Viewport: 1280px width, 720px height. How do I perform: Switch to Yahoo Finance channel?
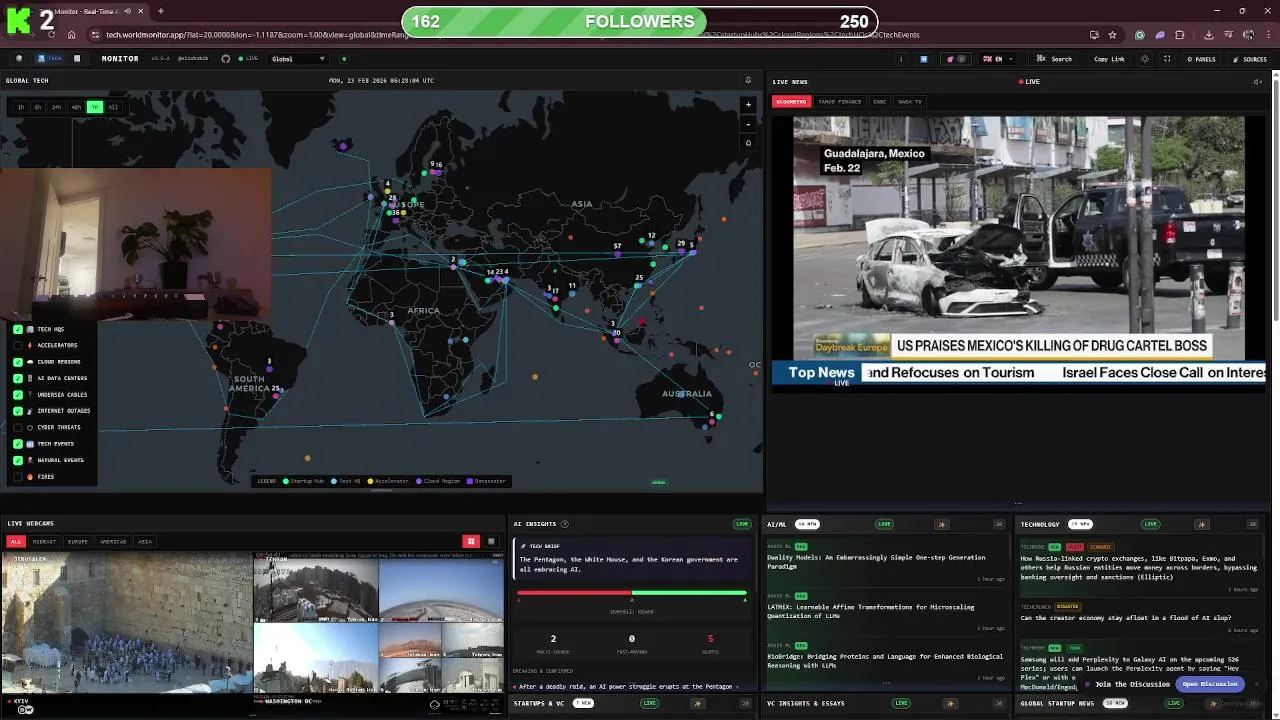pyautogui.click(x=839, y=101)
